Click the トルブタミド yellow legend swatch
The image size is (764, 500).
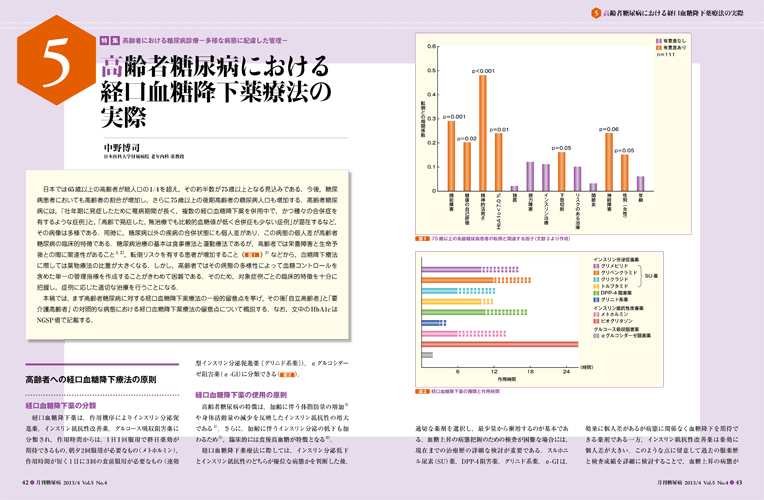pos(596,286)
